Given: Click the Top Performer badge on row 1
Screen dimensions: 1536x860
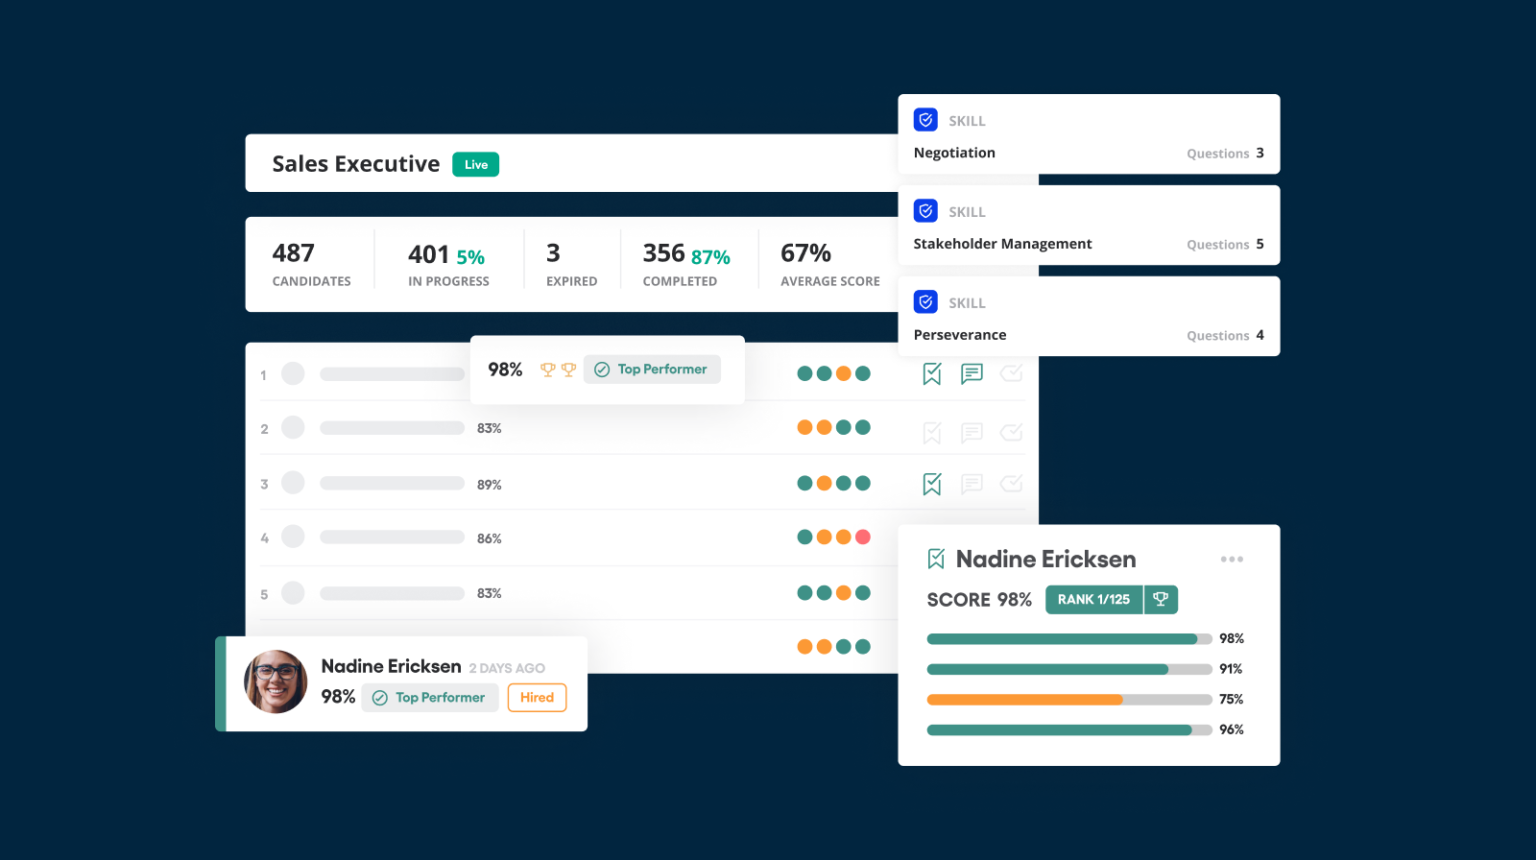Looking at the screenshot, I should tap(652, 369).
